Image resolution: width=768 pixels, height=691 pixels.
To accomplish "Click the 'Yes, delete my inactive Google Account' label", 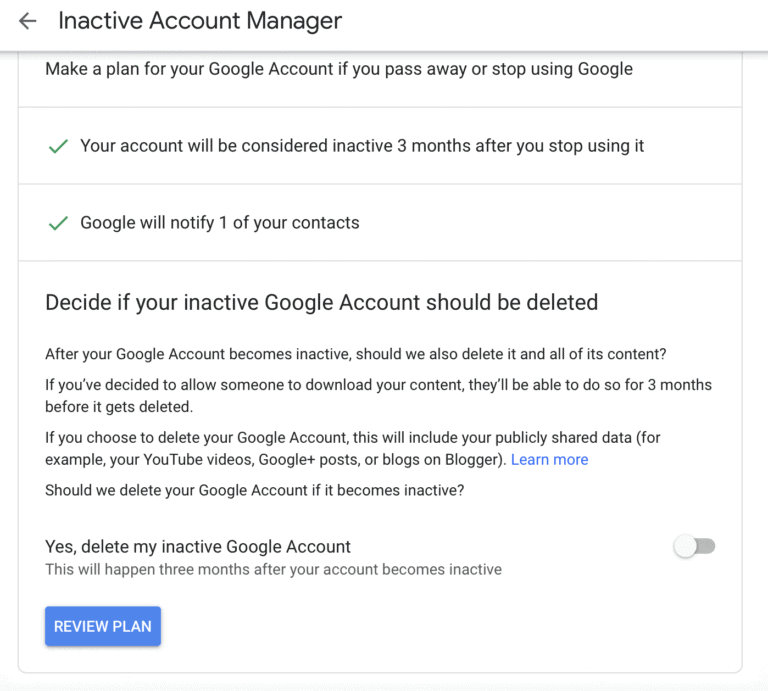I will pos(198,547).
